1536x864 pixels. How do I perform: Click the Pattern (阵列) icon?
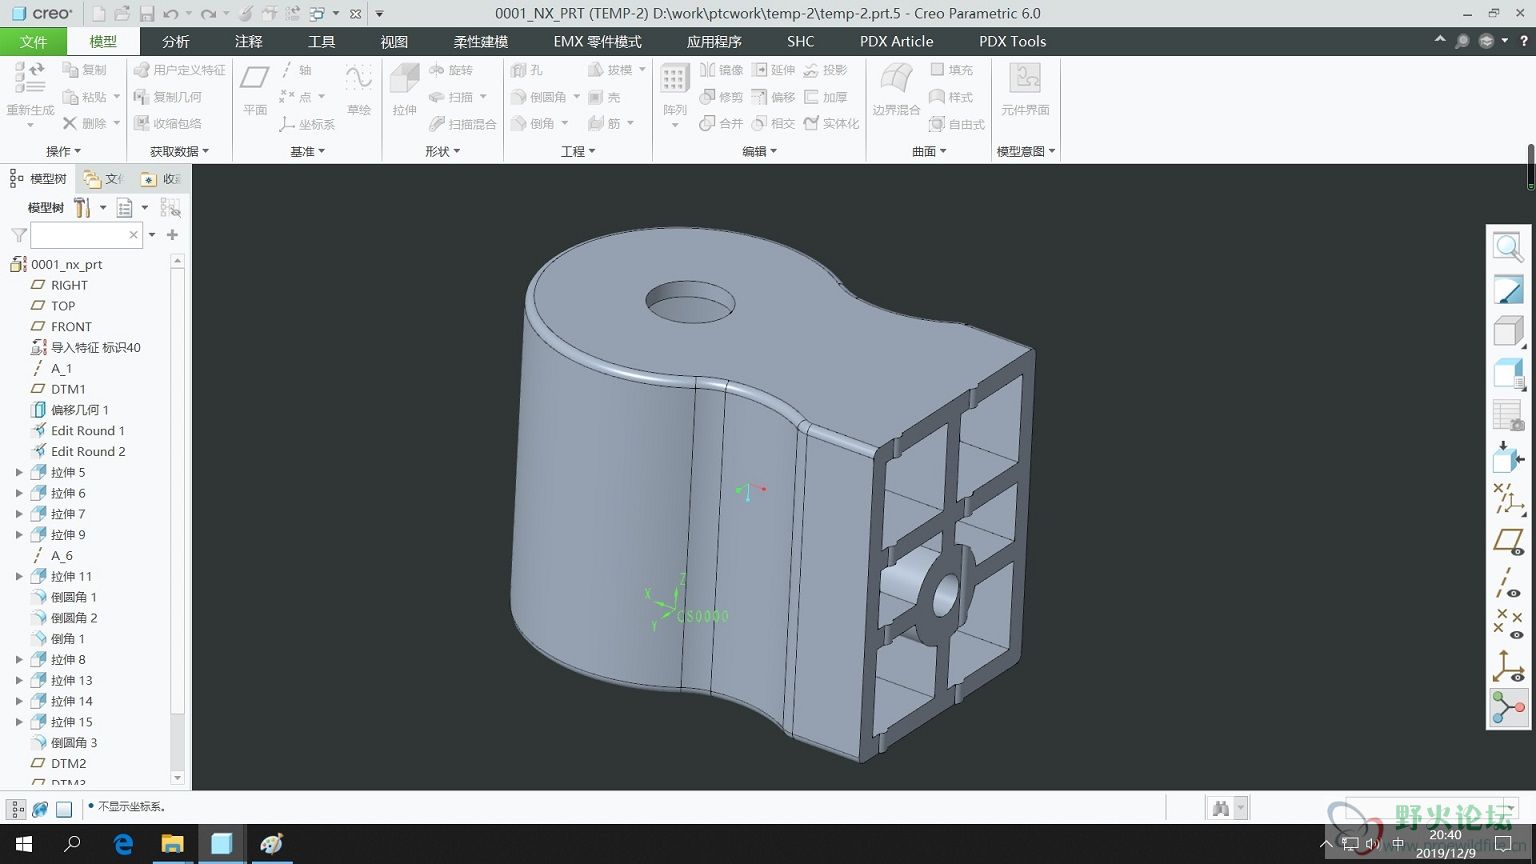pyautogui.click(x=674, y=89)
